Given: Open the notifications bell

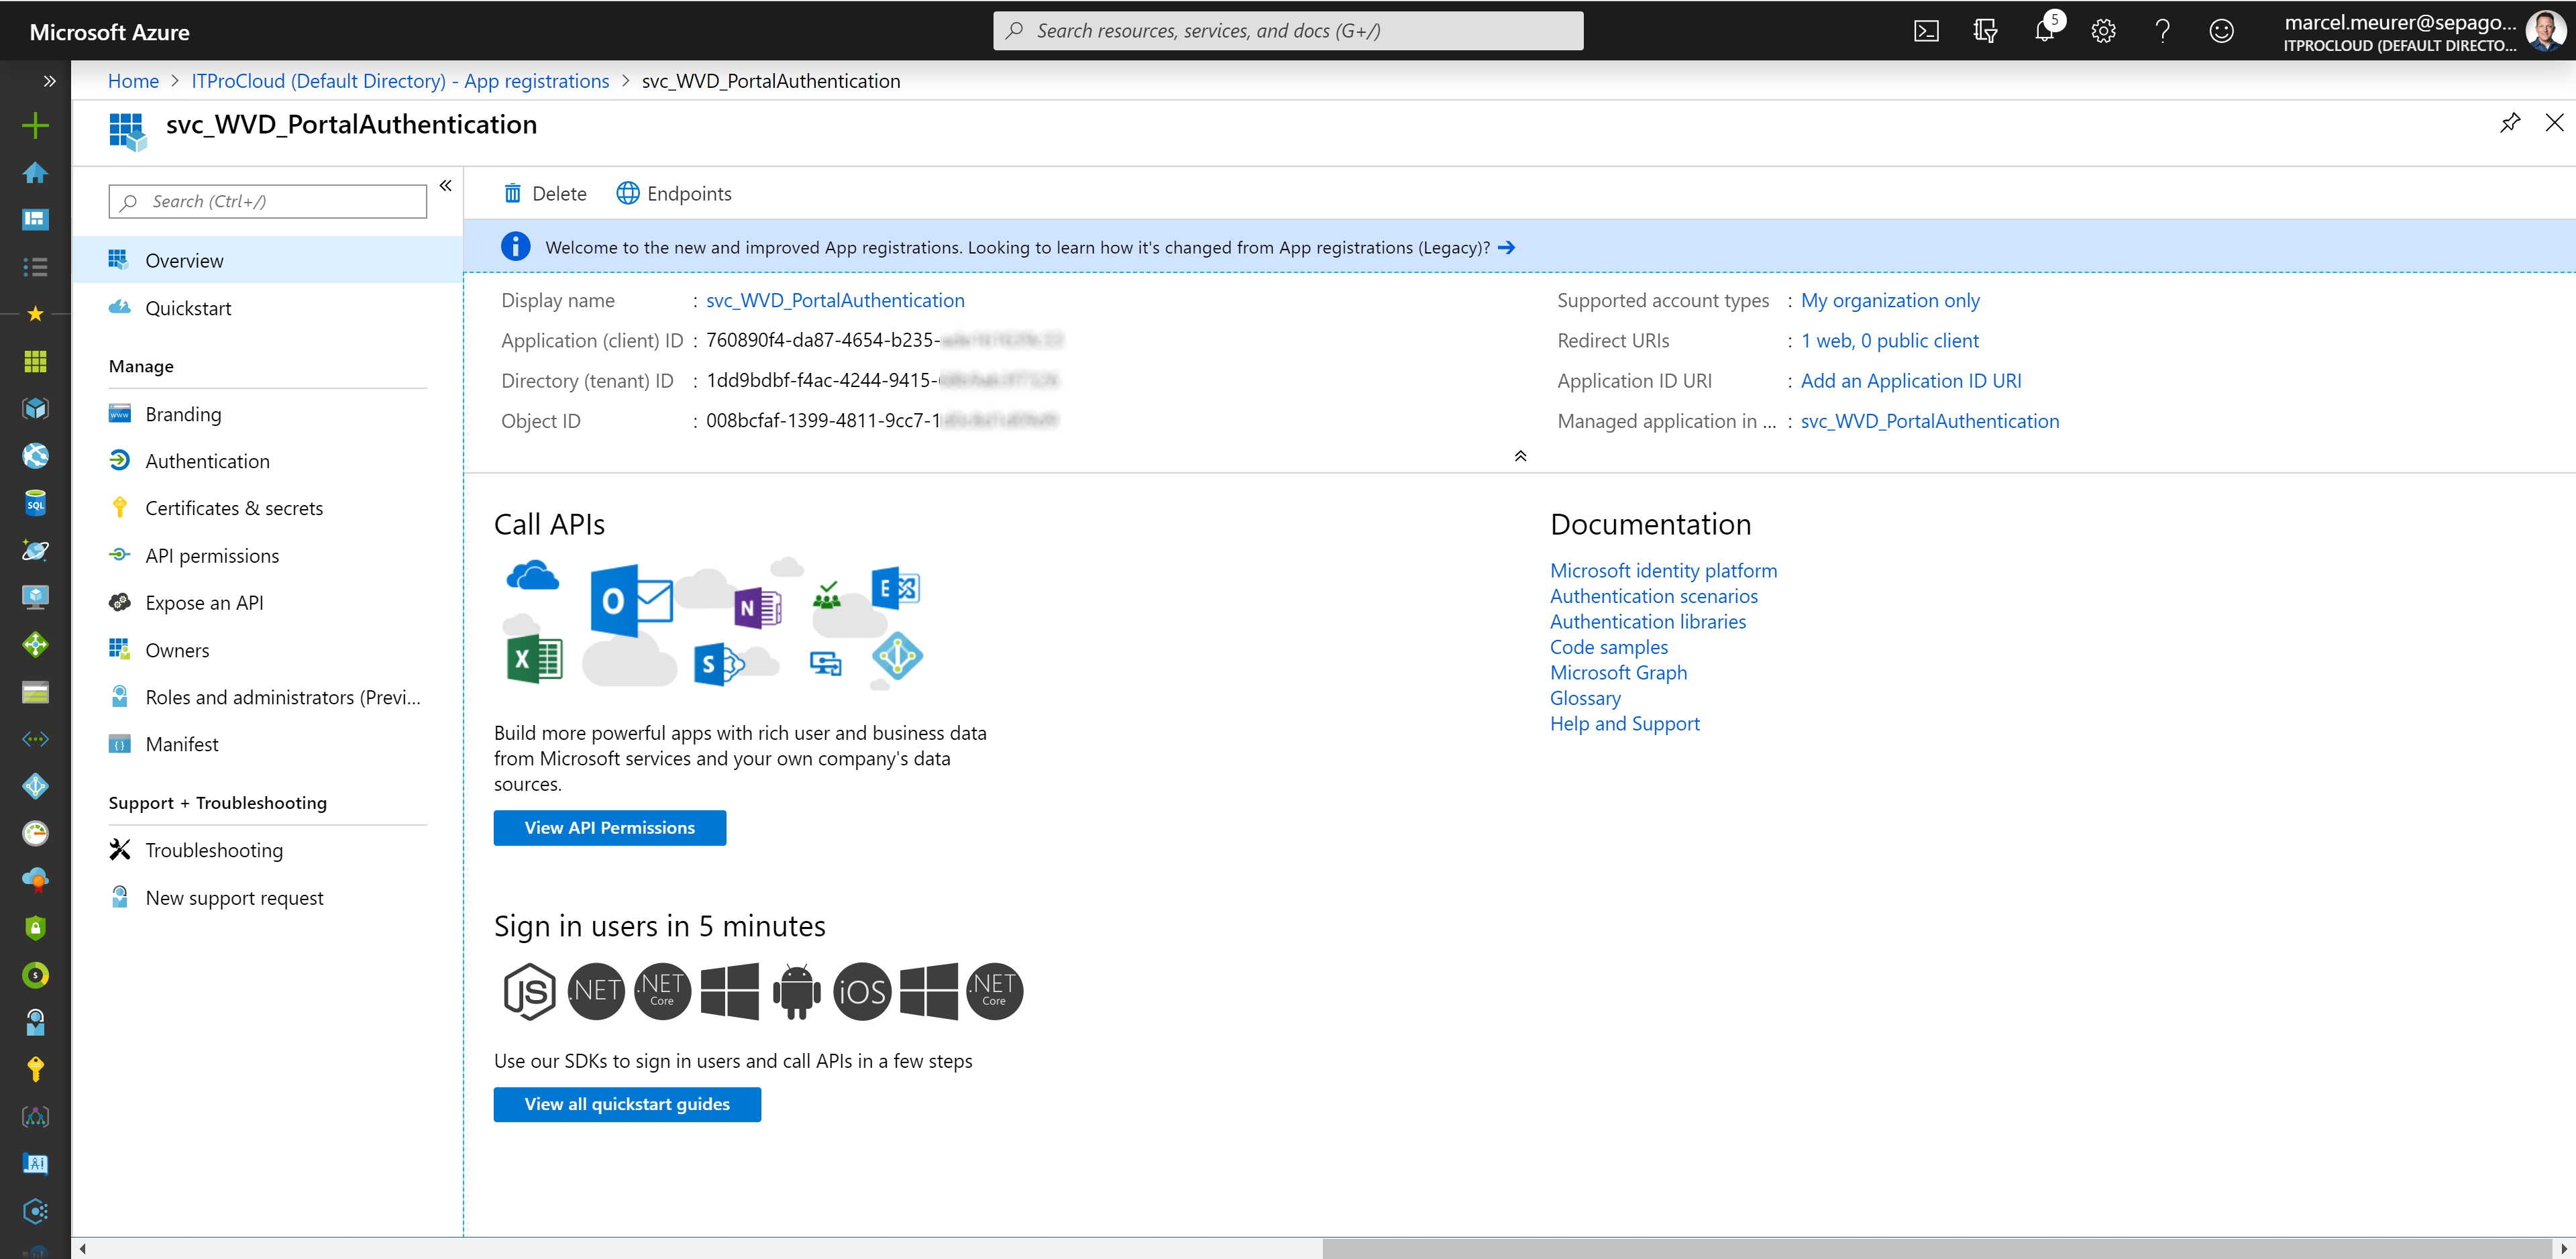Looking at the screenshot, I should pyautogui.click(x=2043, y=31).
